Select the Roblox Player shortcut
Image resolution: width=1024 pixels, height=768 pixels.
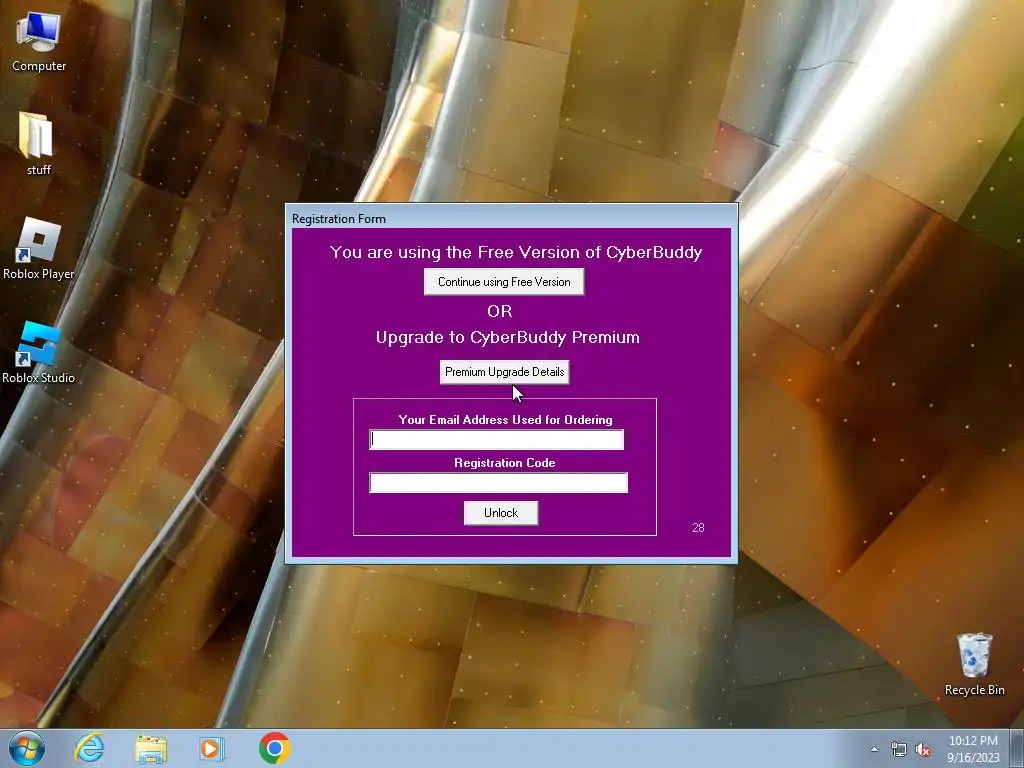click(39, 249)
